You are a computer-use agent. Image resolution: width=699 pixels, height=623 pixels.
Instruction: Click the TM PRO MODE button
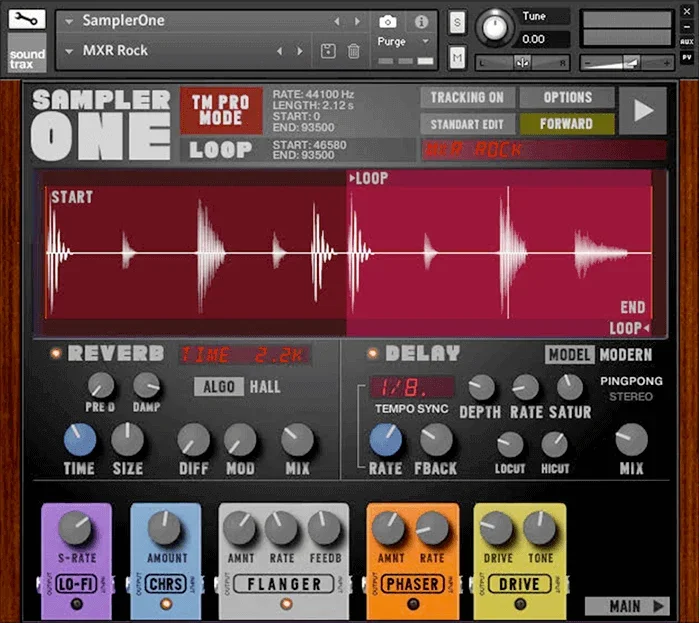(221, 111)
